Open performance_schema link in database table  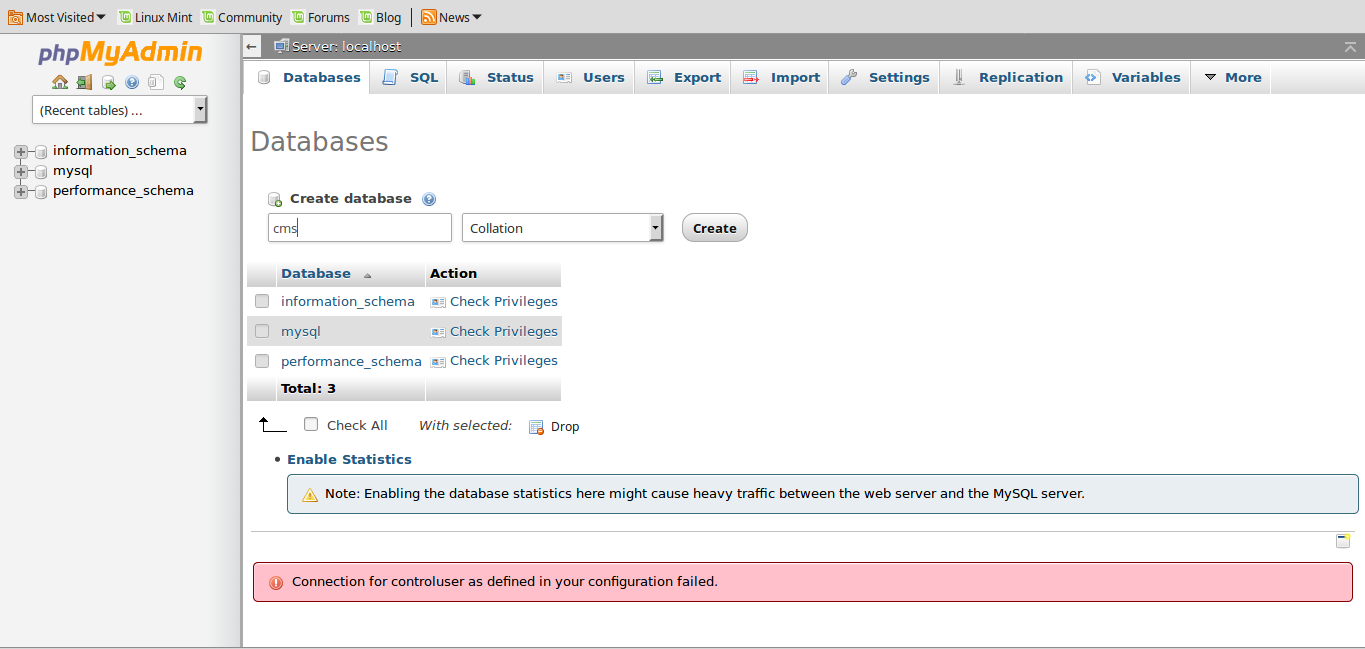point(351,361)
